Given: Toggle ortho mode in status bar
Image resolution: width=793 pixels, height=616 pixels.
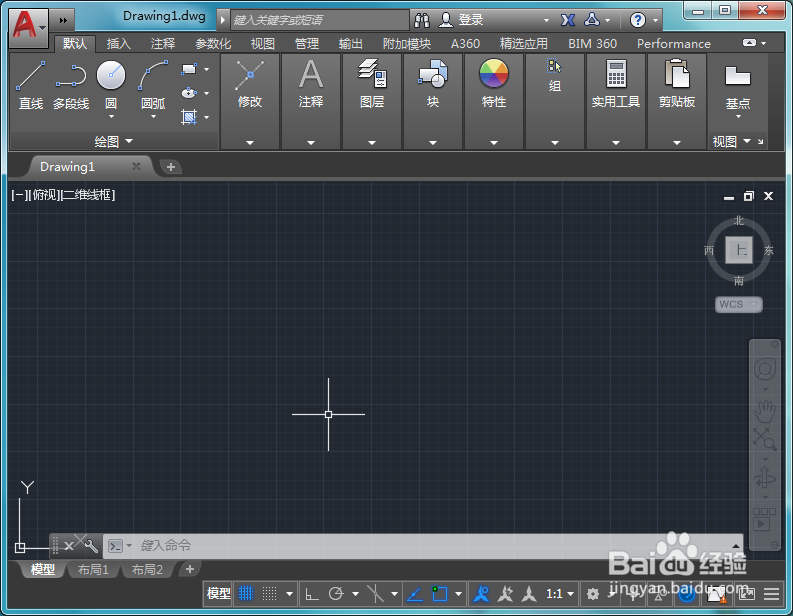Looking at the screenshot, I should coord(312,594).
